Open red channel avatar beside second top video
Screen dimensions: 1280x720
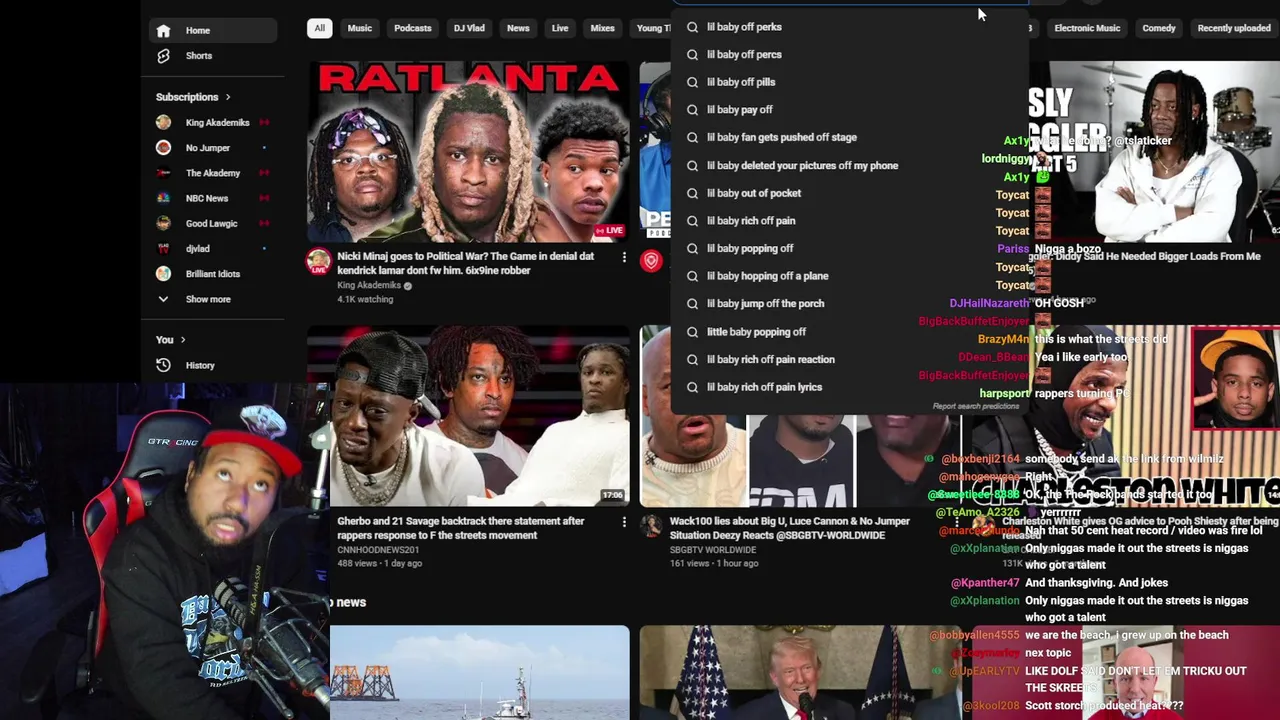tap(651, 261)
